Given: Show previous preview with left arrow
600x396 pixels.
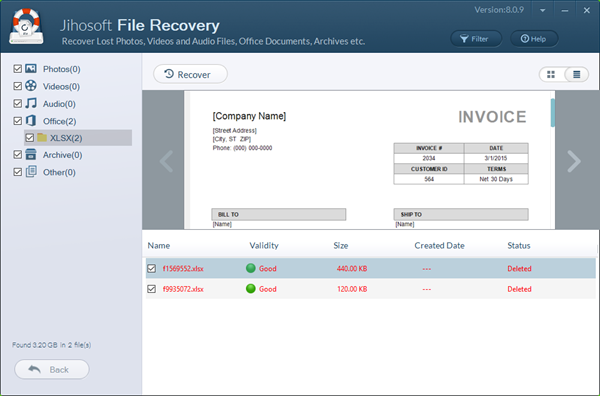Looking at the screenshot, I should pyautogui.click(x=166, y=161).
